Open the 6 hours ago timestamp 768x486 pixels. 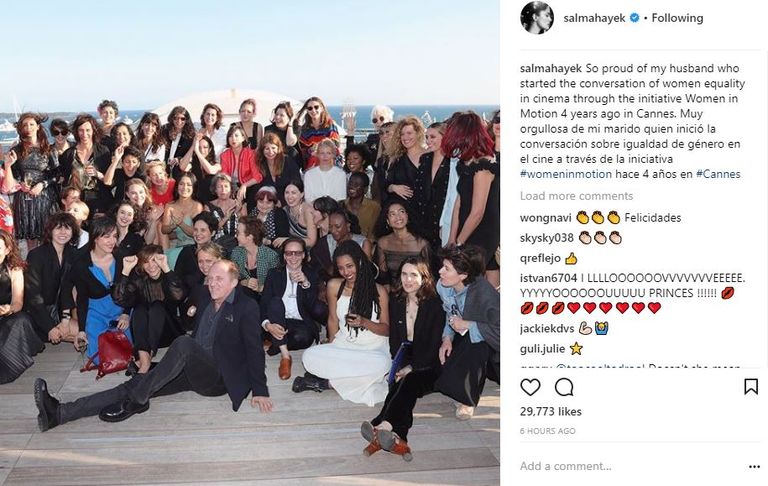[548, 431]
